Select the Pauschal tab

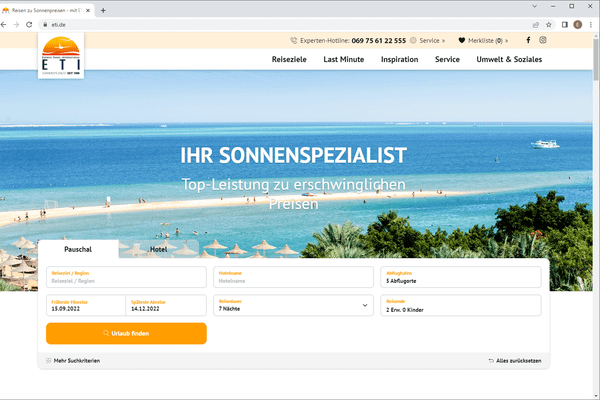(x=78, y=249)
